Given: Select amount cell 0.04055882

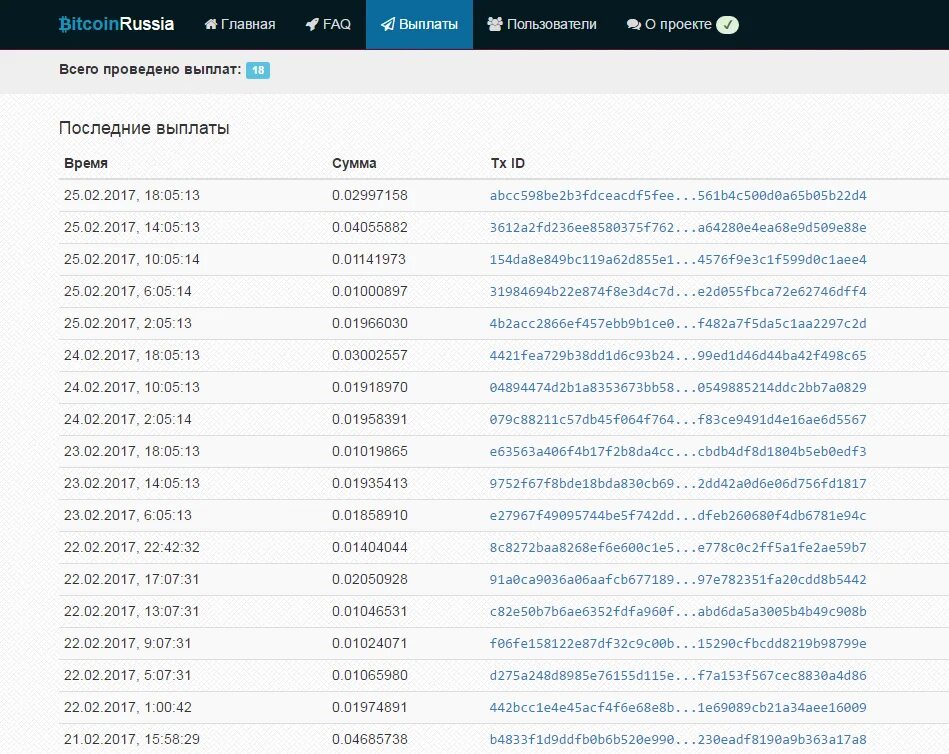Looking at the screenshot, I should click(x=370, y=228).
